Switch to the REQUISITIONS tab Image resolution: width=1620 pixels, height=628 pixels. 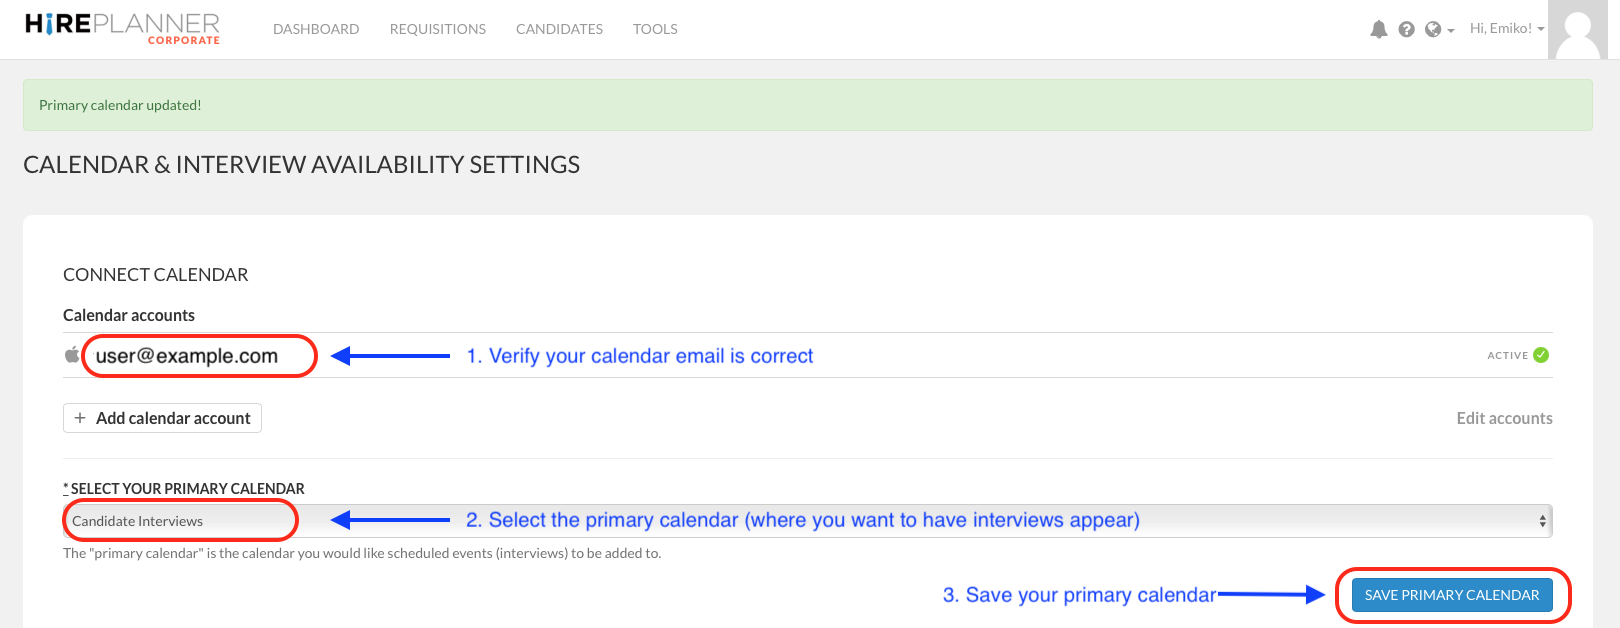click(437, 29)
